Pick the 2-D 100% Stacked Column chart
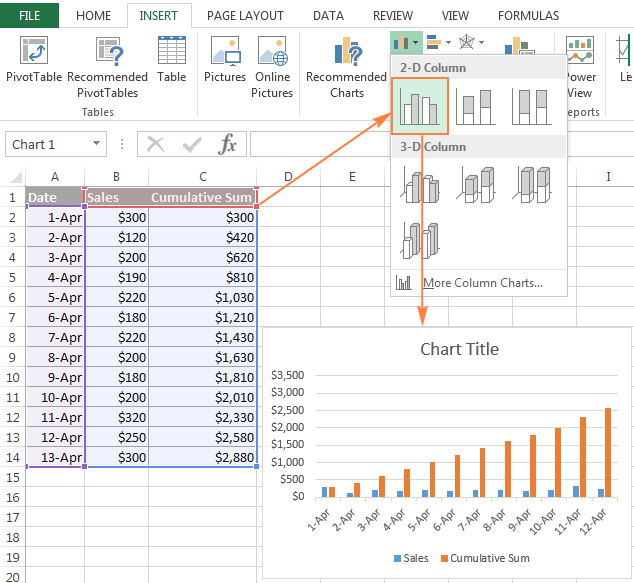The width and height of the screenshot is (634, 583). (530, 106)
